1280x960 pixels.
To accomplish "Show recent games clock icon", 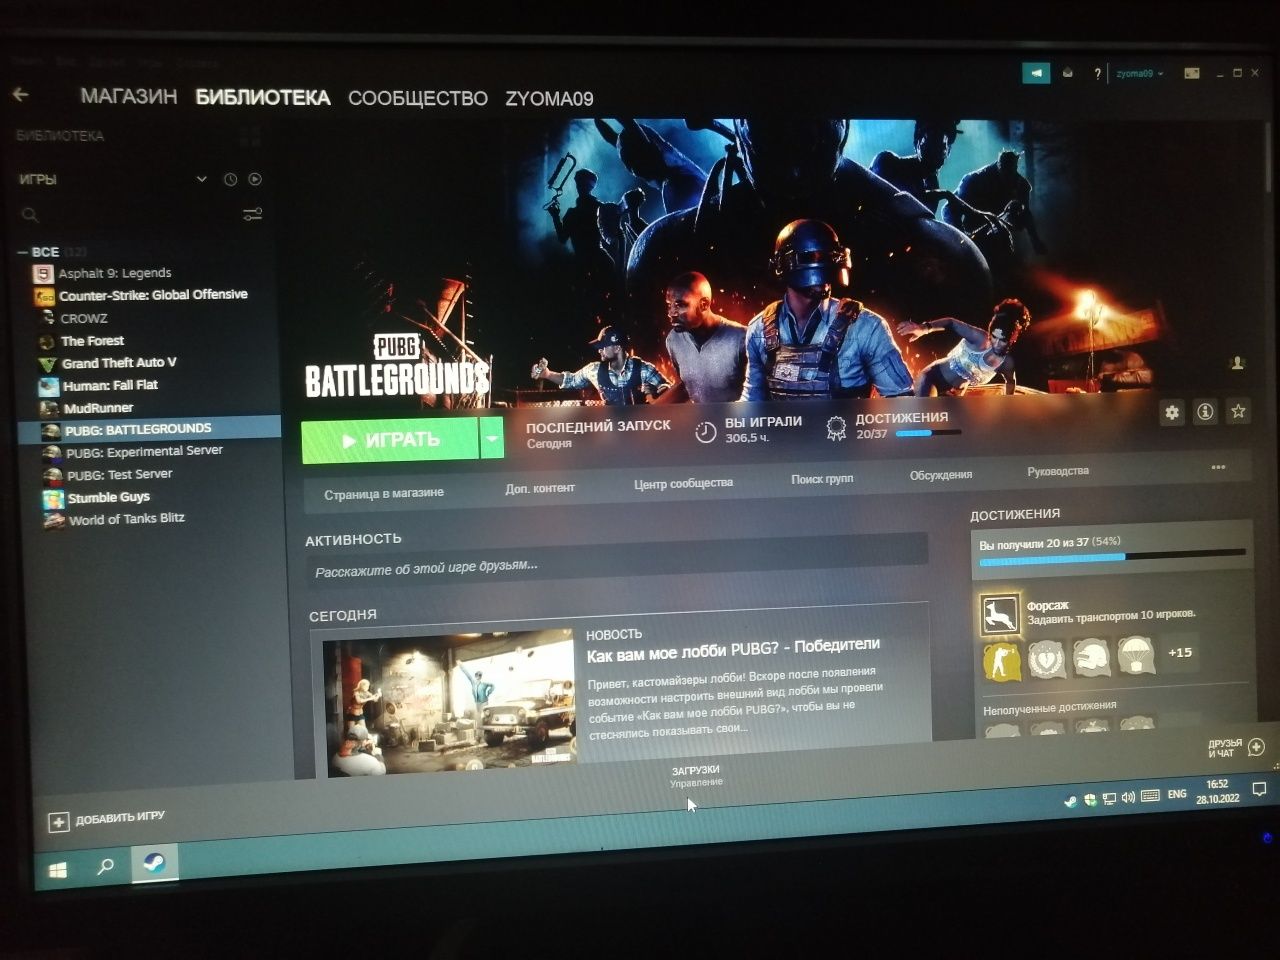I will click(230, 179).
